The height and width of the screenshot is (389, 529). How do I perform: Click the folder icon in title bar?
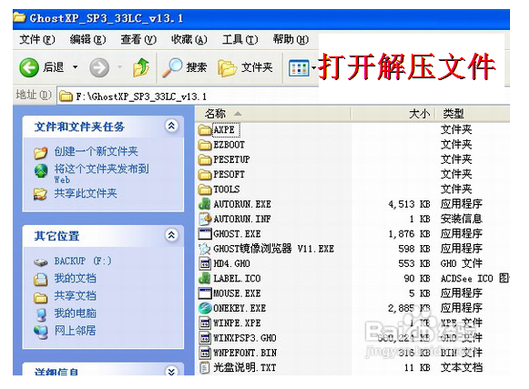point(20,17)
